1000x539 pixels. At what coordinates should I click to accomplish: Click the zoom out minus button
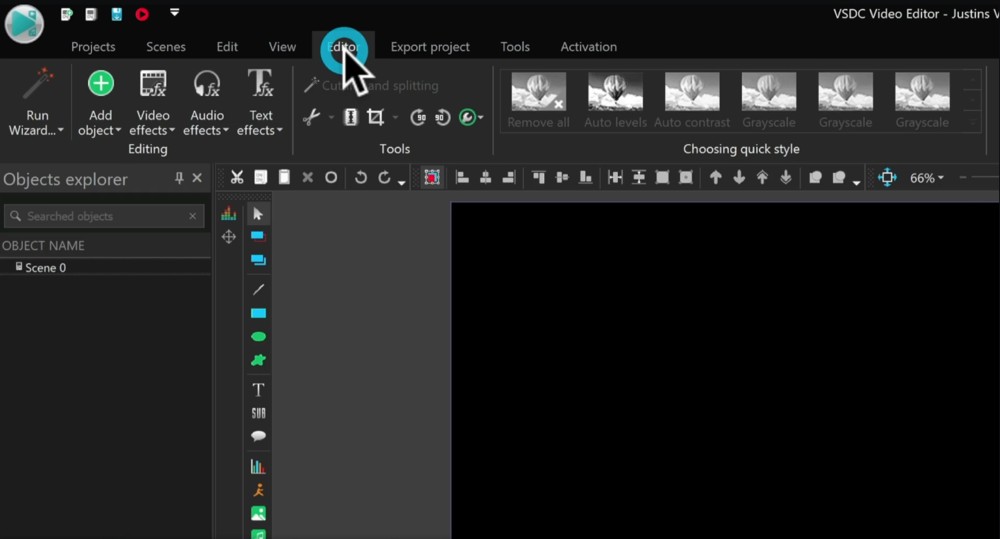pos(963,177)
